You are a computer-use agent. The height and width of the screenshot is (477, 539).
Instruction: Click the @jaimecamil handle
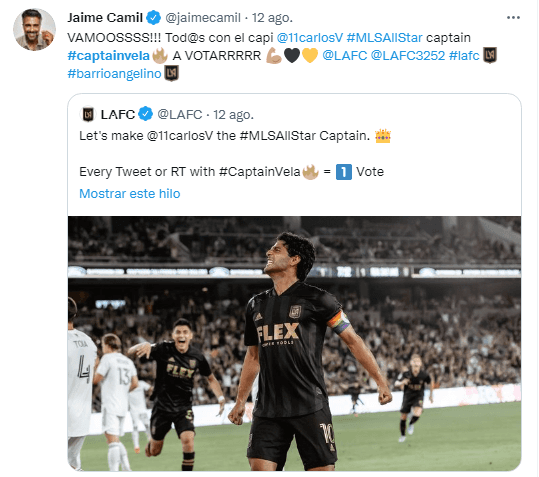point(203,18)
